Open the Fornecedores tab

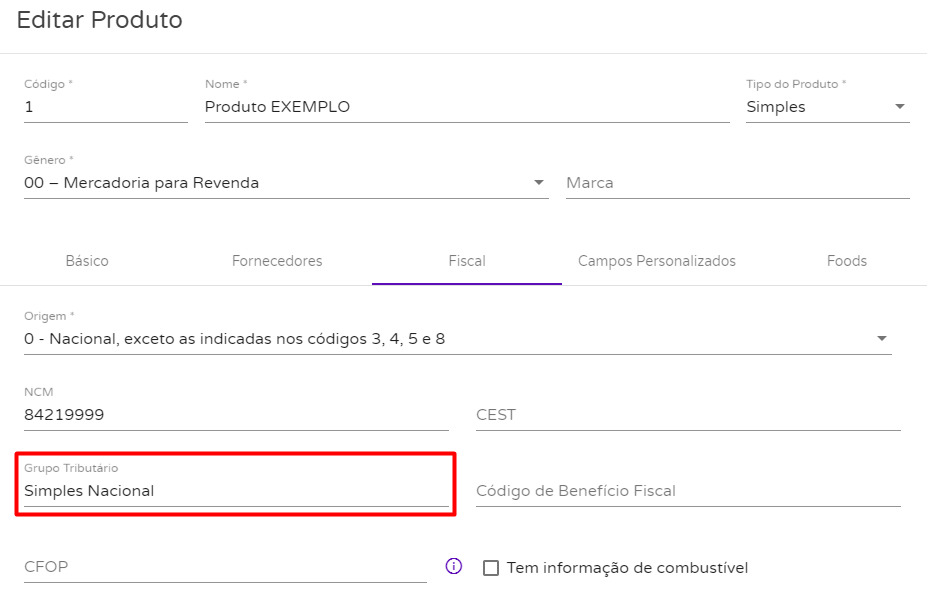coord(277,261)
